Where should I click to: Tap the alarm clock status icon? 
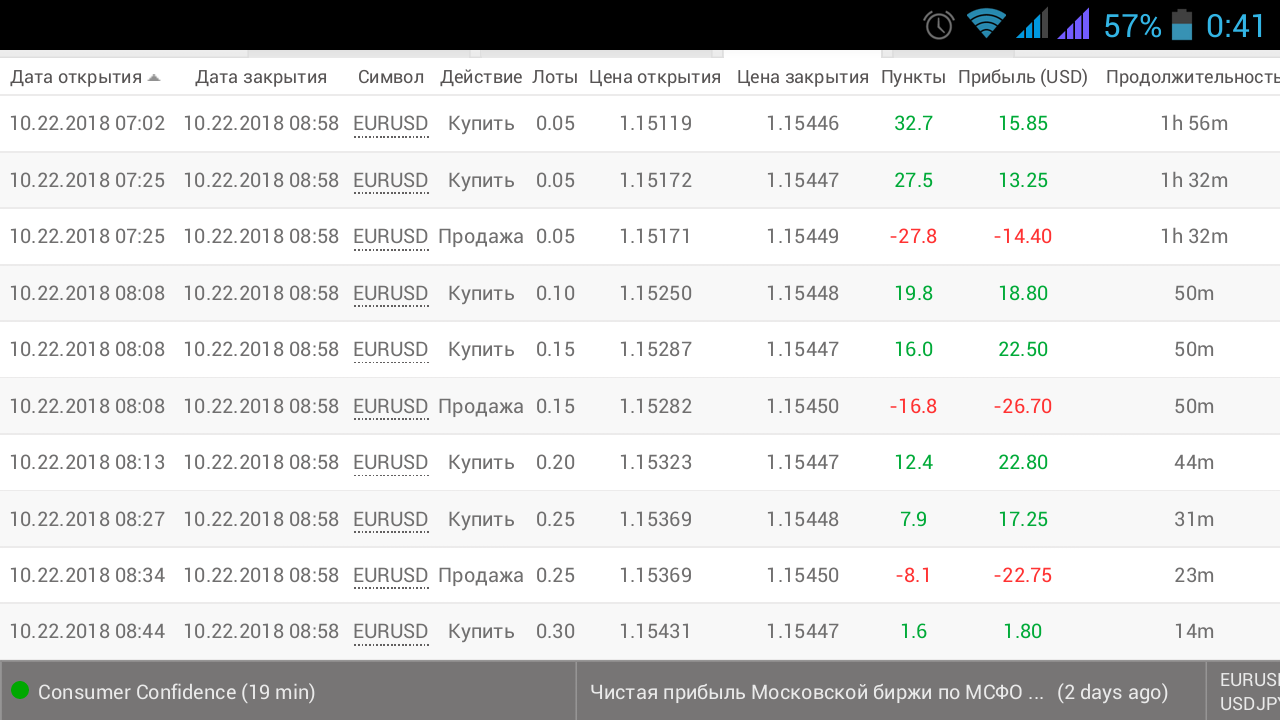point(939,25)
